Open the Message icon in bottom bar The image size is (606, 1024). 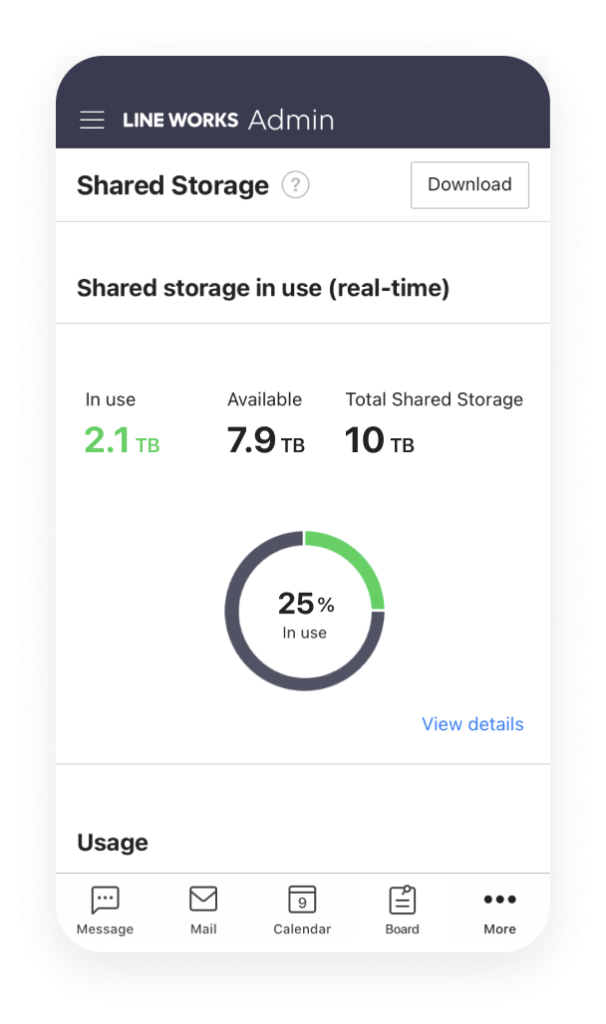point(105,899)
